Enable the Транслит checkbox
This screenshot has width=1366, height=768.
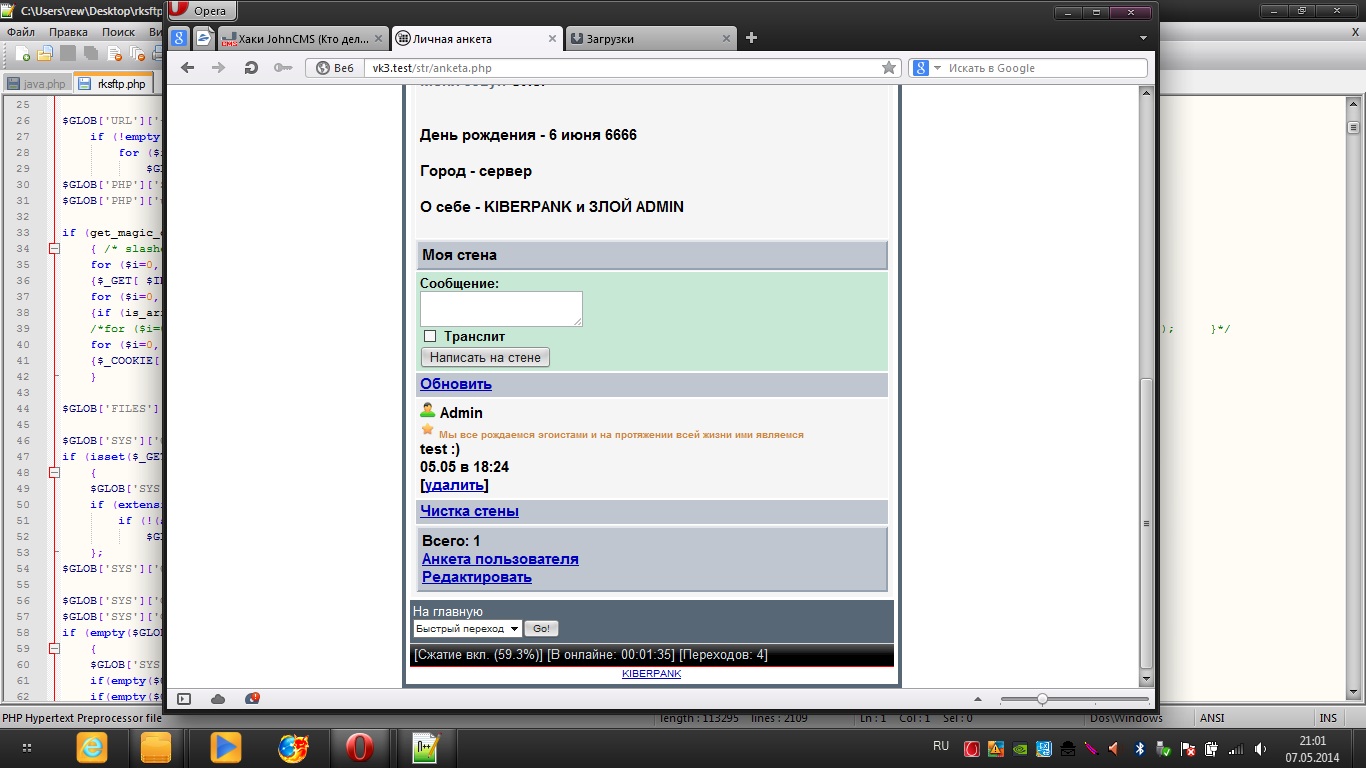(x=430, y=337)
